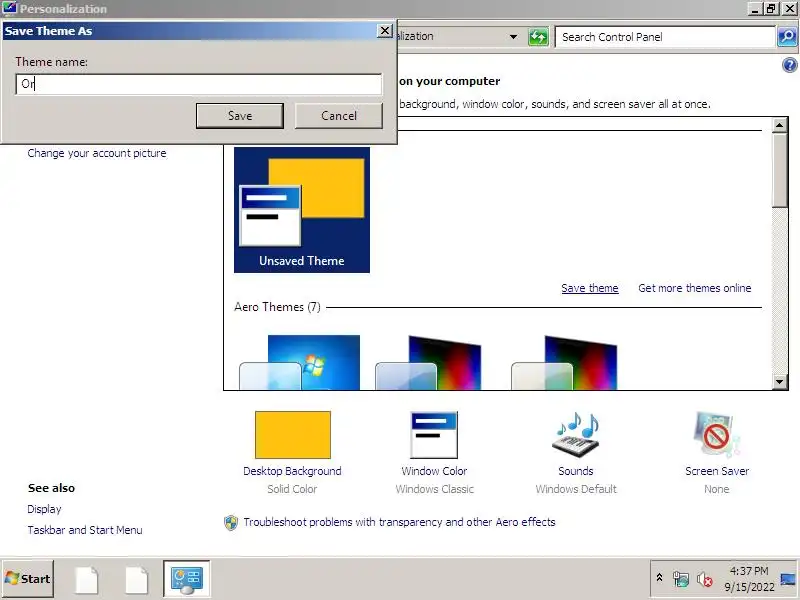Close the Save Theme As dialog
Viewport: 800px width, 600px height.
click(385, 31)
